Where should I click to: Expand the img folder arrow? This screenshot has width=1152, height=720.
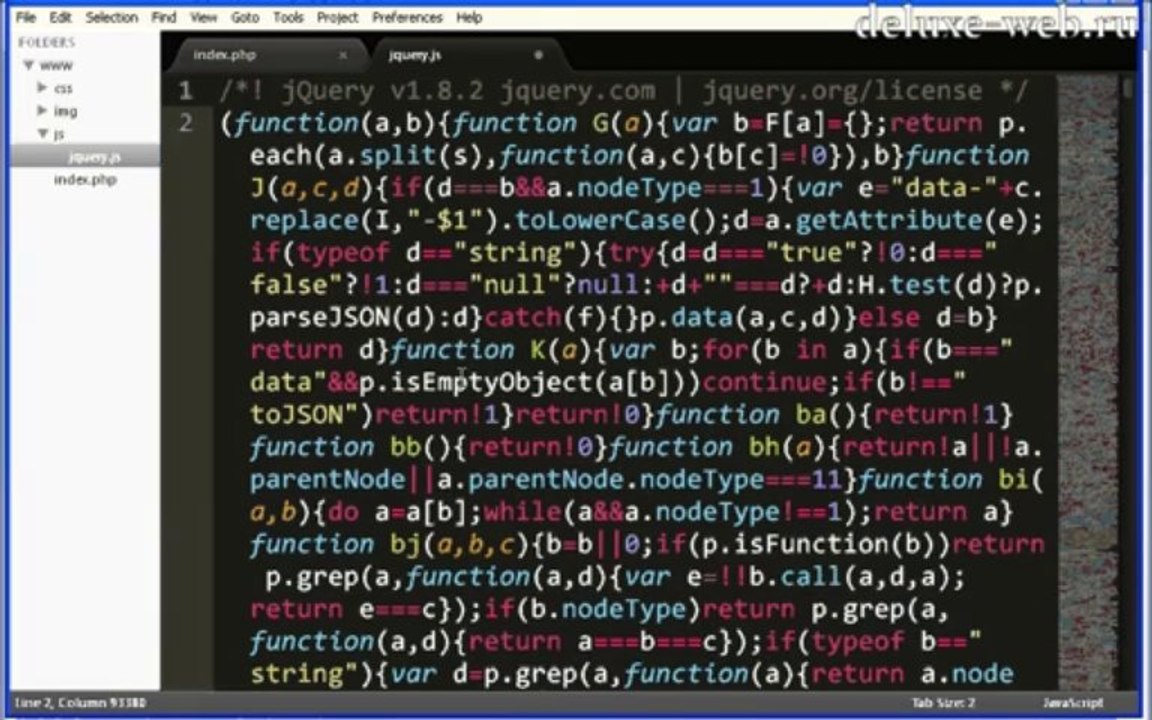(43, 110)
